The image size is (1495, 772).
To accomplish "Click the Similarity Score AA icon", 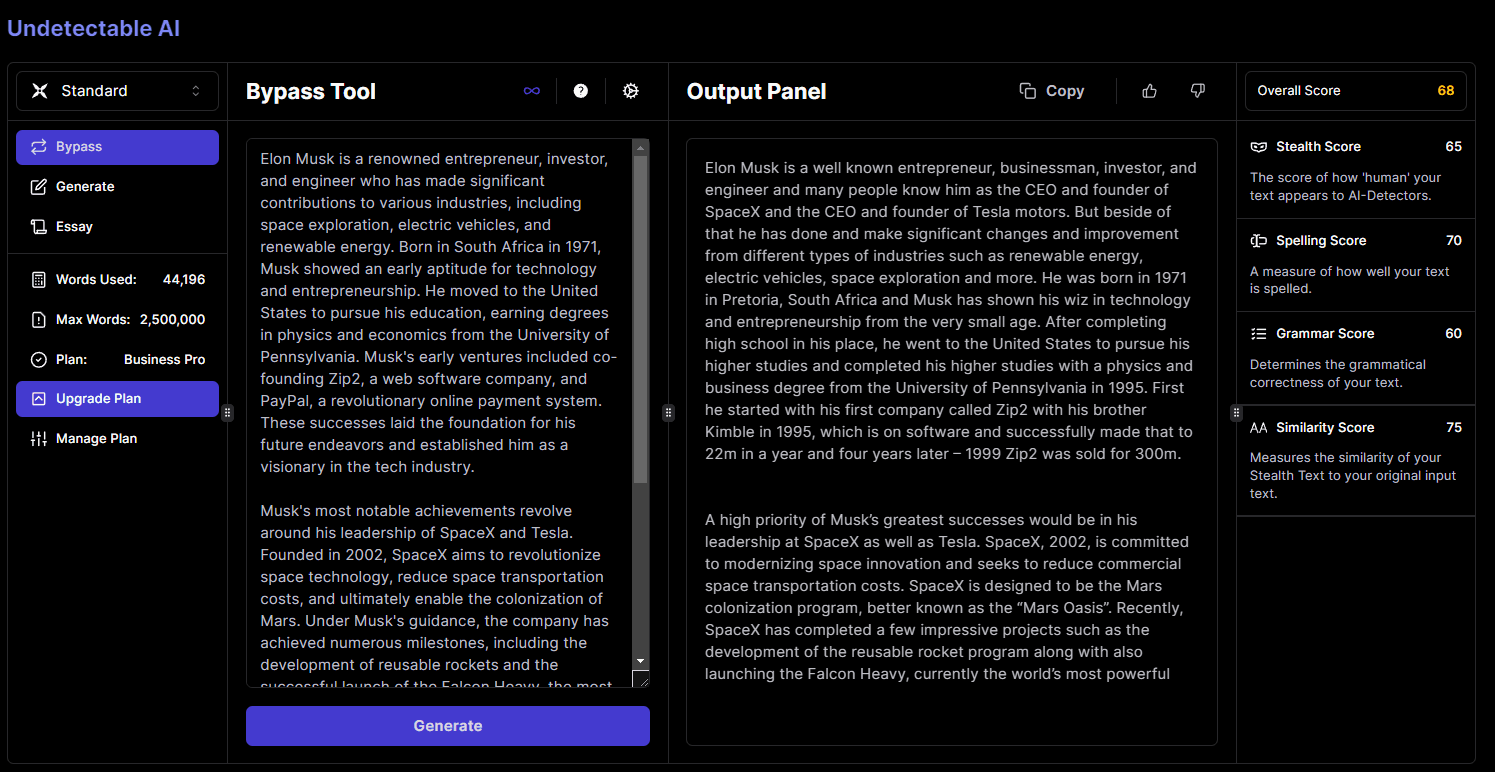I will point(1259,428).
